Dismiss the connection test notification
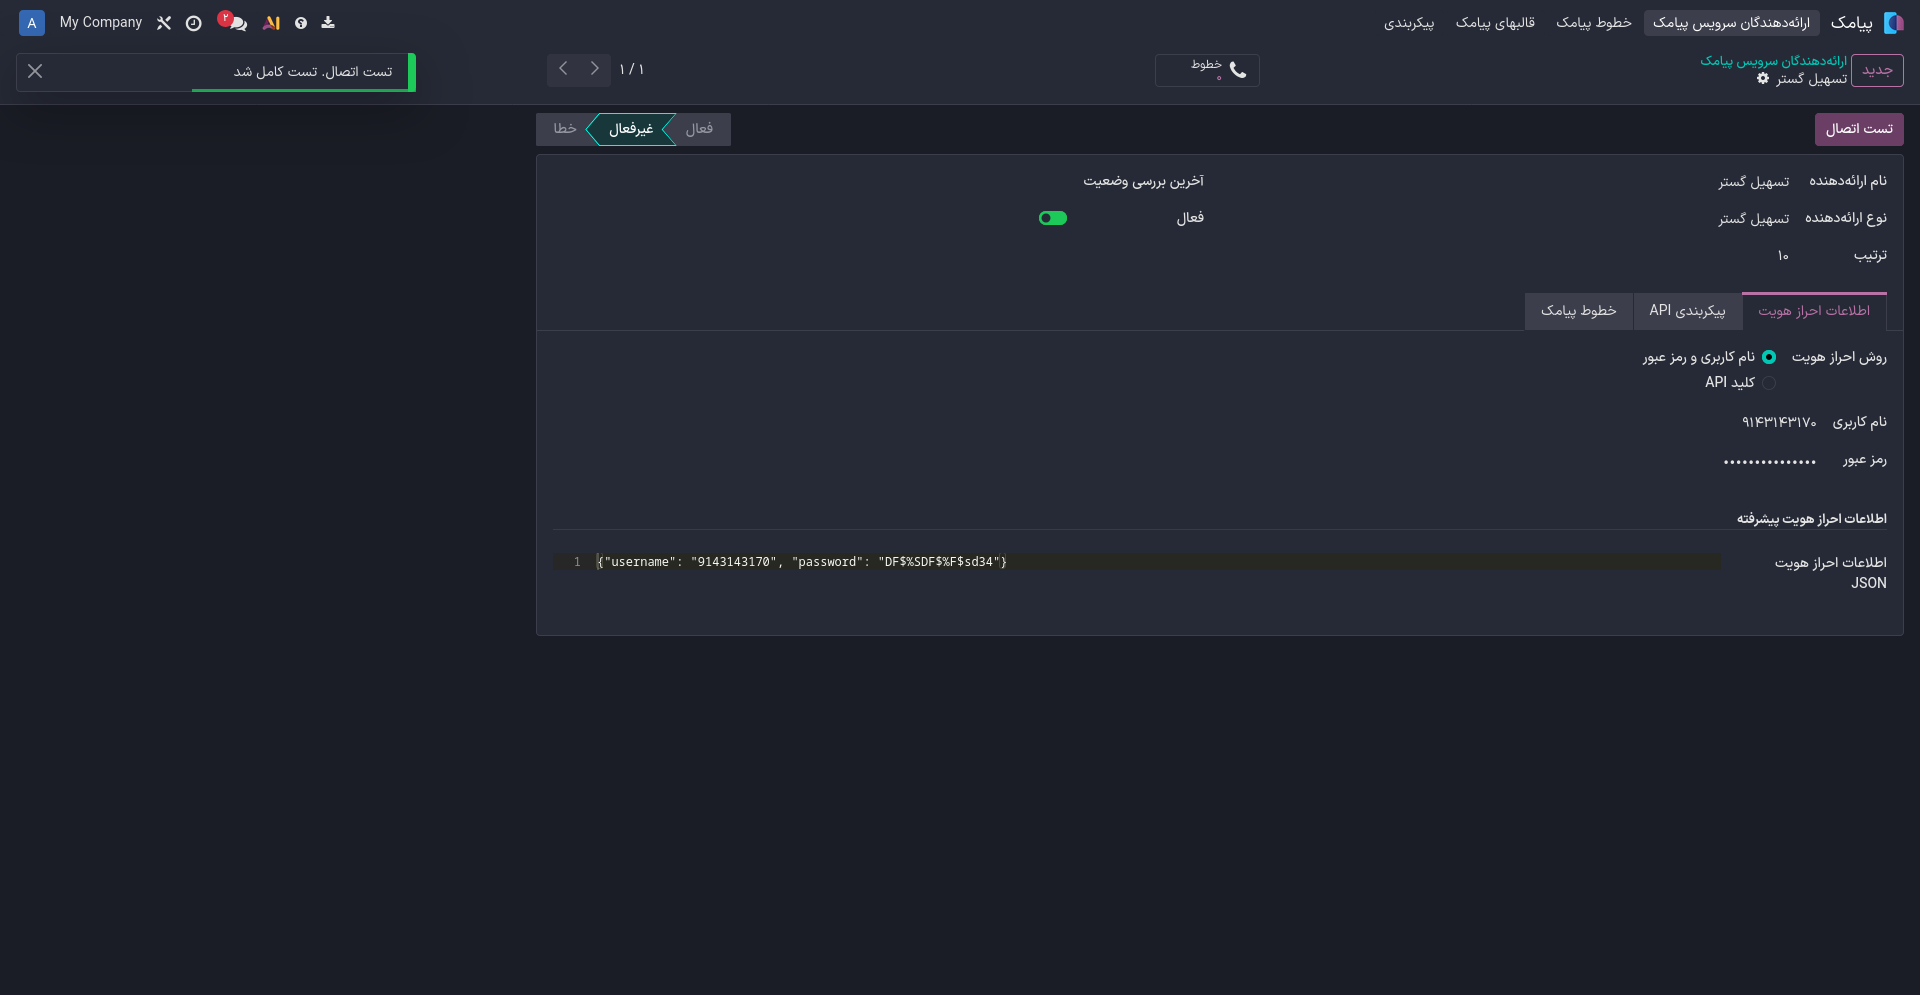Image resolution: width=1920 pixels, height=995 pixels. 35,71
